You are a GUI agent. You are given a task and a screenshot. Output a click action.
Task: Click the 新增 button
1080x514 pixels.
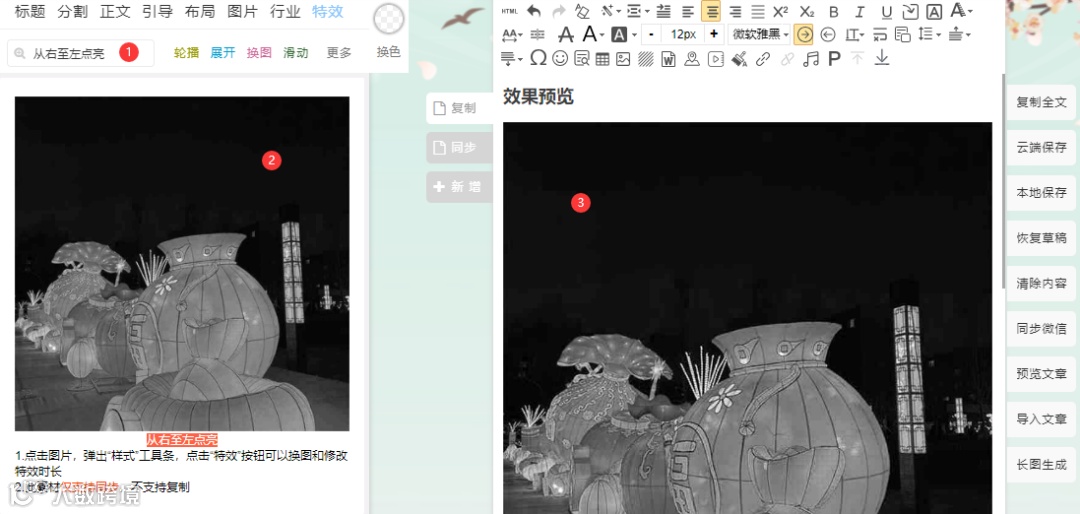pyautogui.click(x=459, y=187)
